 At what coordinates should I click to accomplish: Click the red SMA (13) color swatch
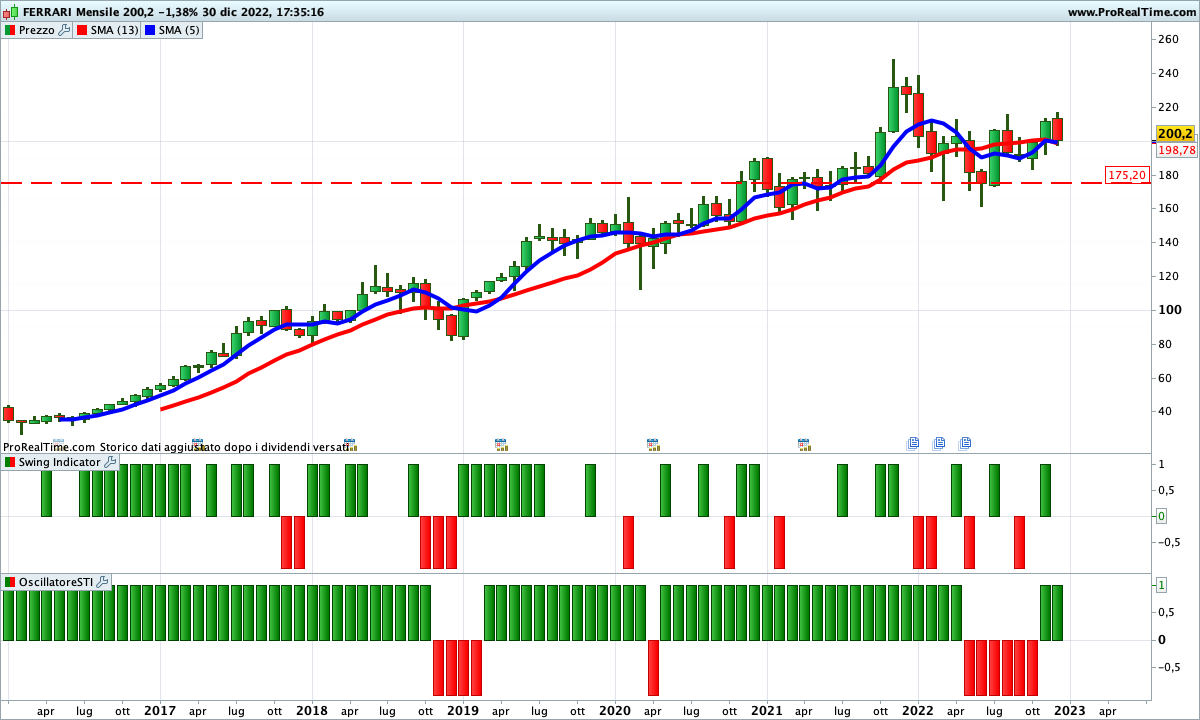(x=82, y=30)
